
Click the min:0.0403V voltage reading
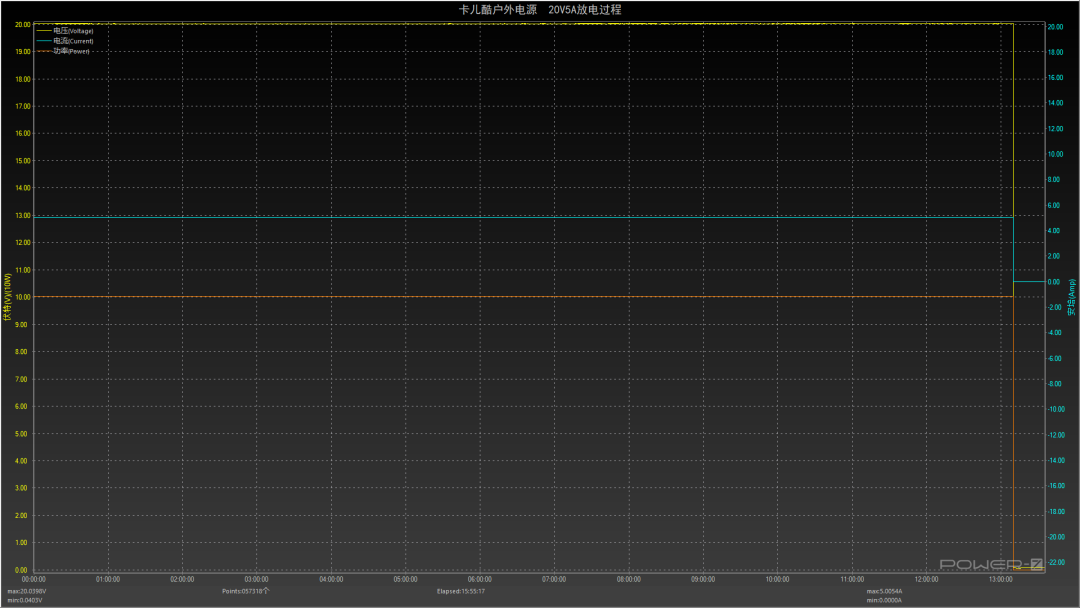(x=25, y=600)
